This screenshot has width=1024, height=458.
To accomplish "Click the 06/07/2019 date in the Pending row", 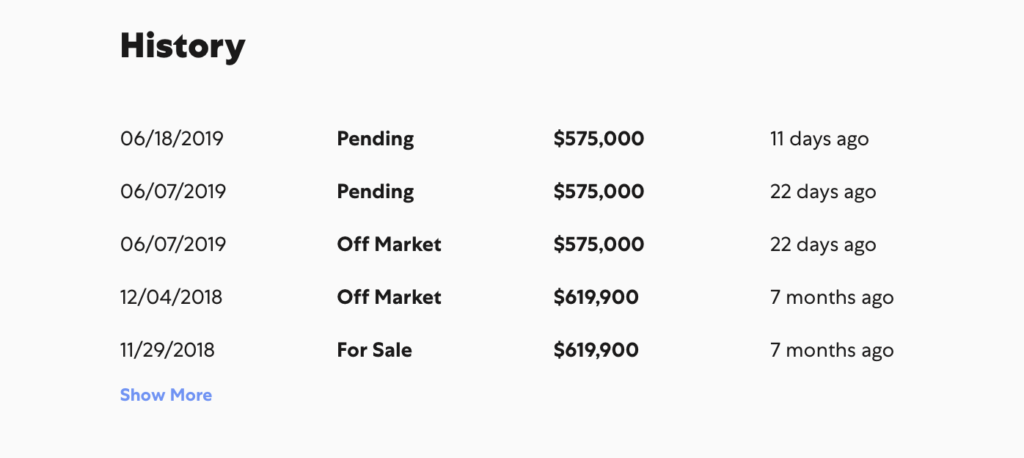I will (x=173, y=191).
